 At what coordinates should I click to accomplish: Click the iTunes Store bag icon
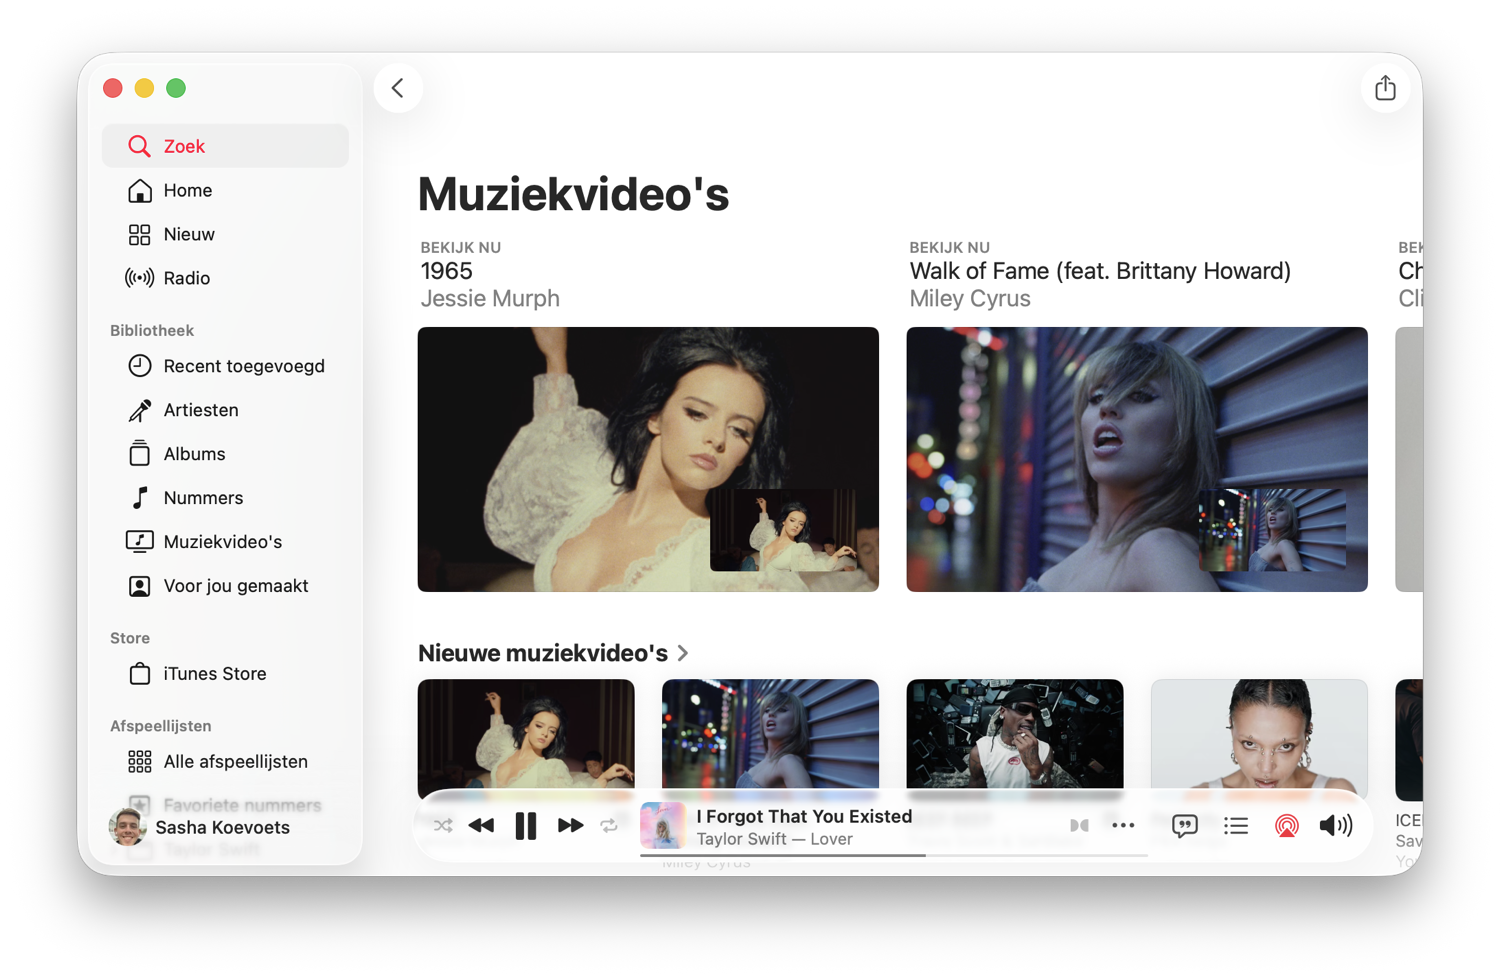tap(139, 674)
